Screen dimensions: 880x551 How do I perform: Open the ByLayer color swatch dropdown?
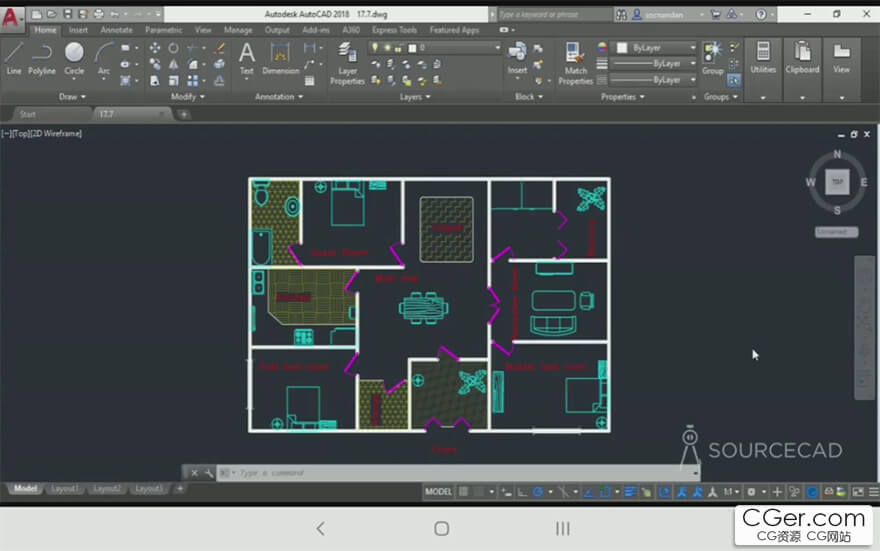[x=656, y=48]
